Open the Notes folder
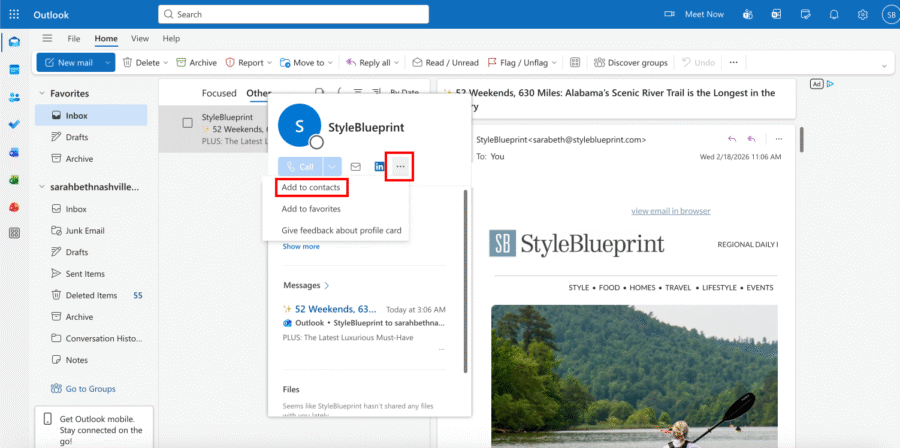This screenshot has height=448, width=900. point(91,360)
